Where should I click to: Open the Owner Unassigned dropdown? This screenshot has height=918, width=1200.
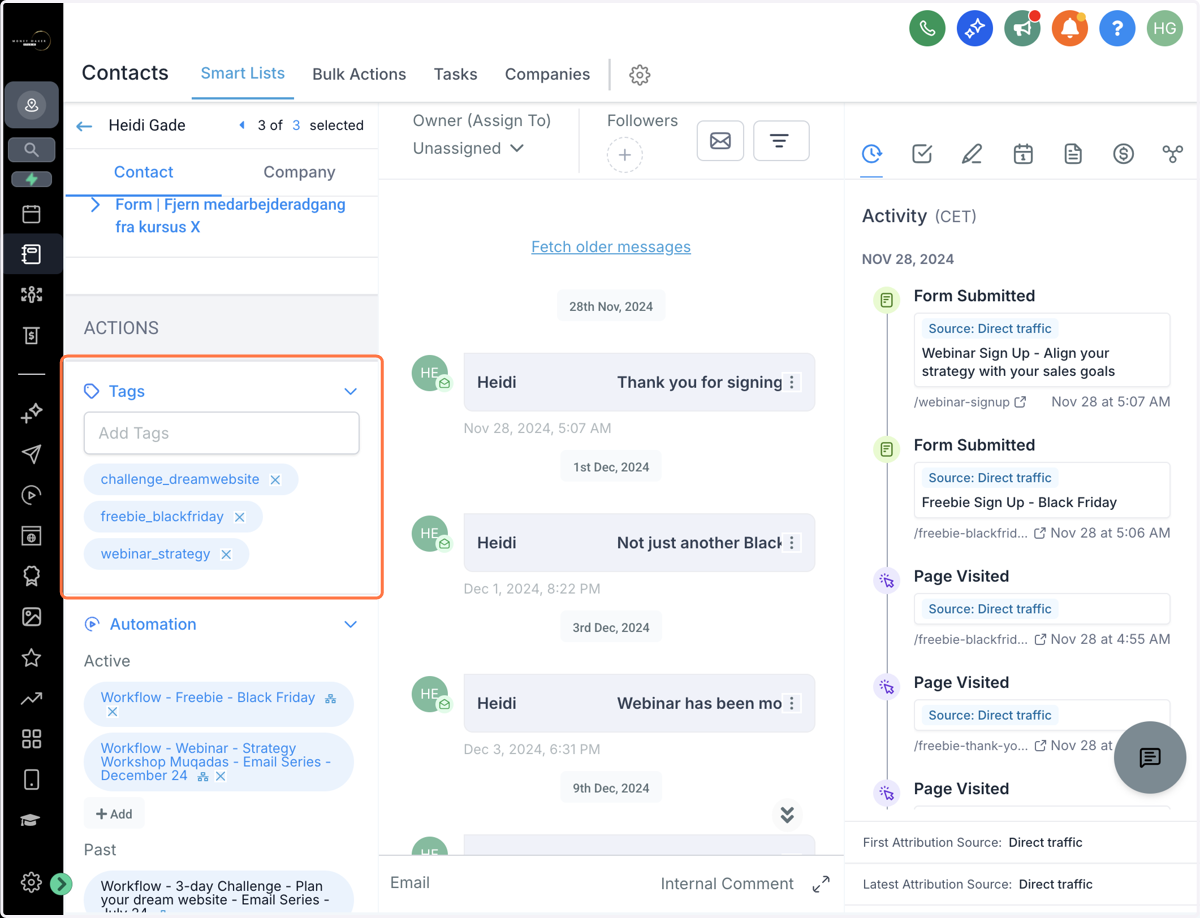point(469,148)
